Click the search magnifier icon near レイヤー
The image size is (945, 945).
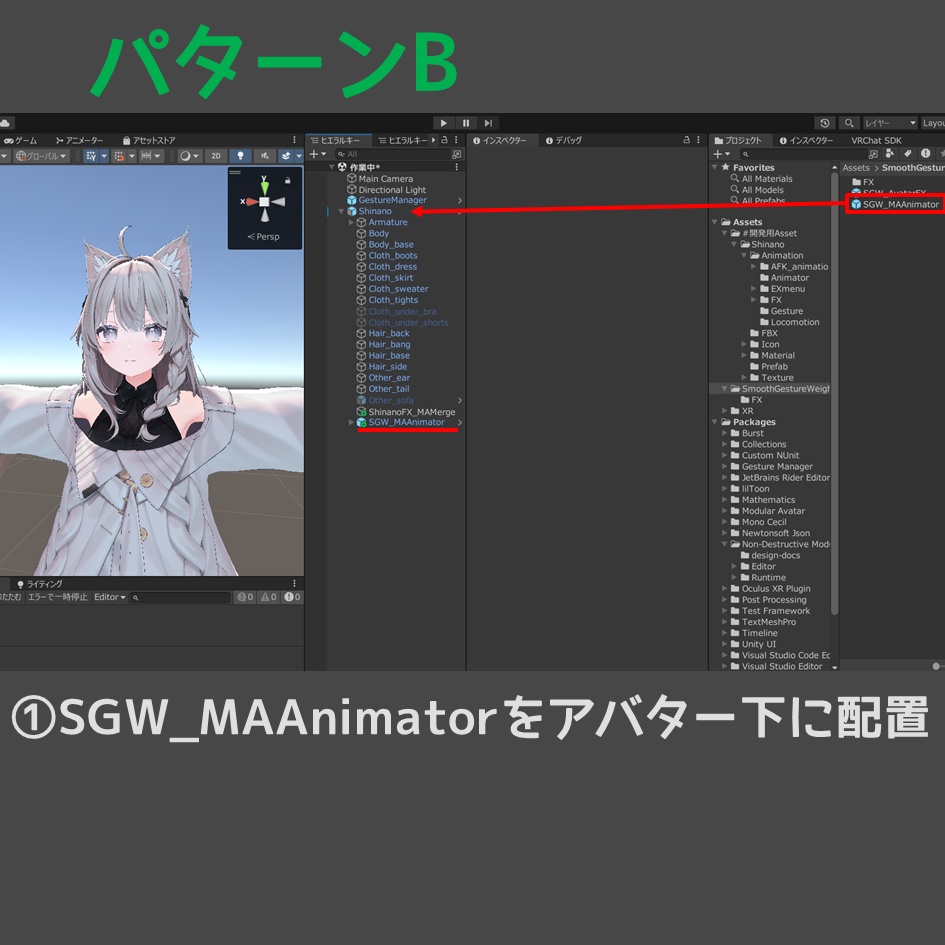pyautogui.click(x=849, y=122)
